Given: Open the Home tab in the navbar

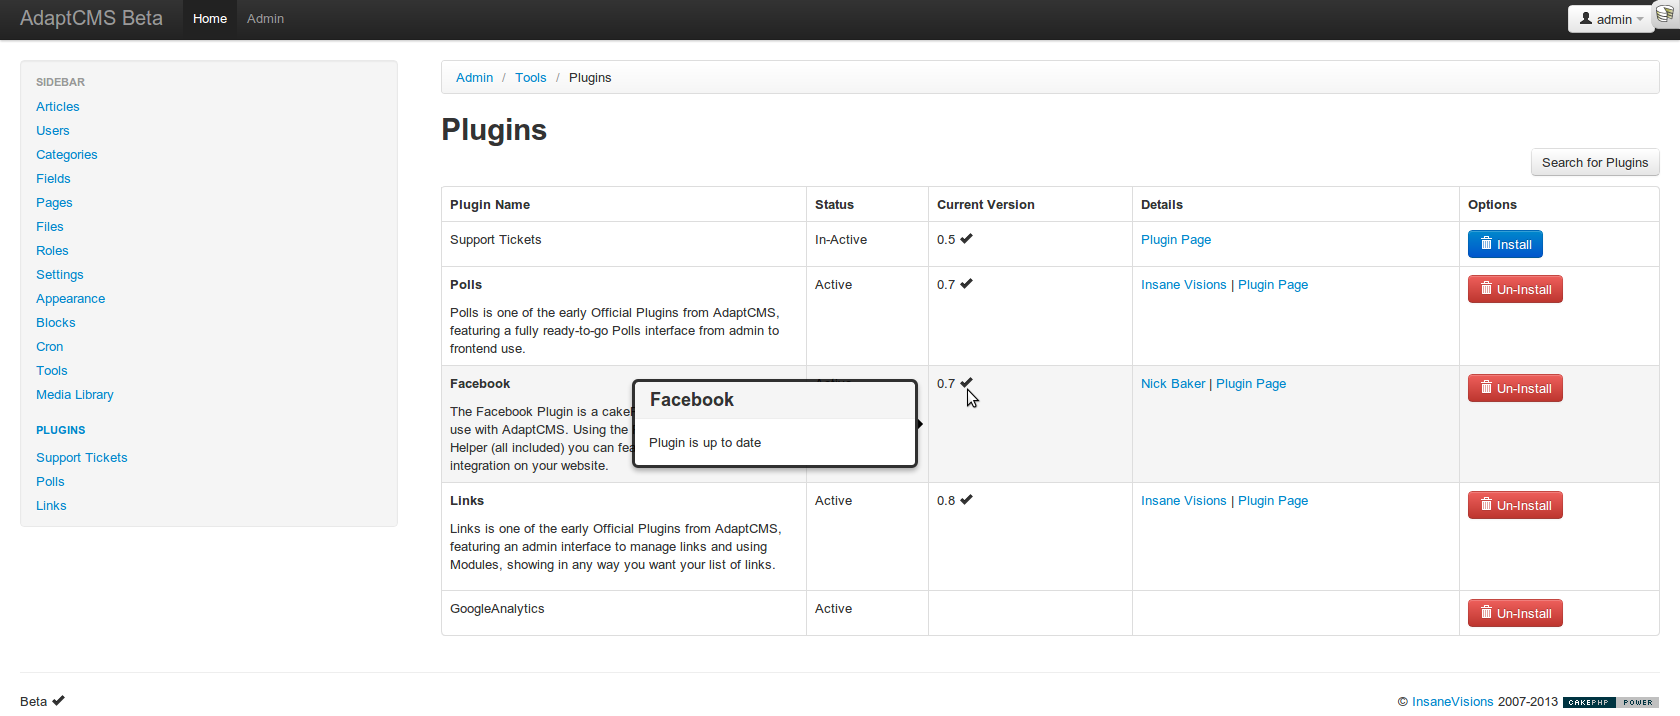Looking at the screenshot, I should pos(210,19).
